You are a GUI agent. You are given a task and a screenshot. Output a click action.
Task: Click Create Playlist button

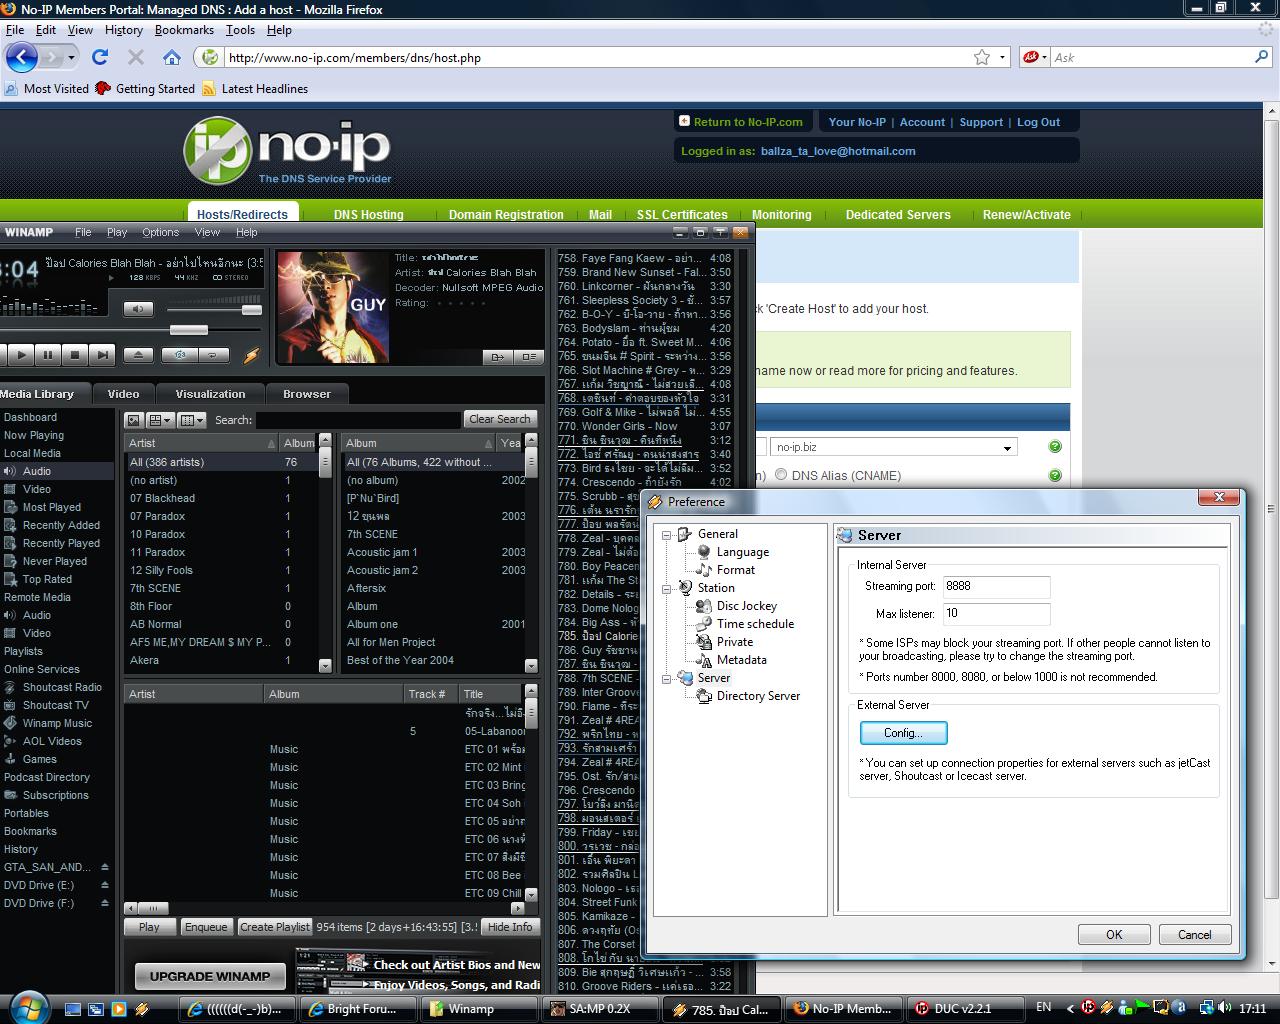point(275,927)
